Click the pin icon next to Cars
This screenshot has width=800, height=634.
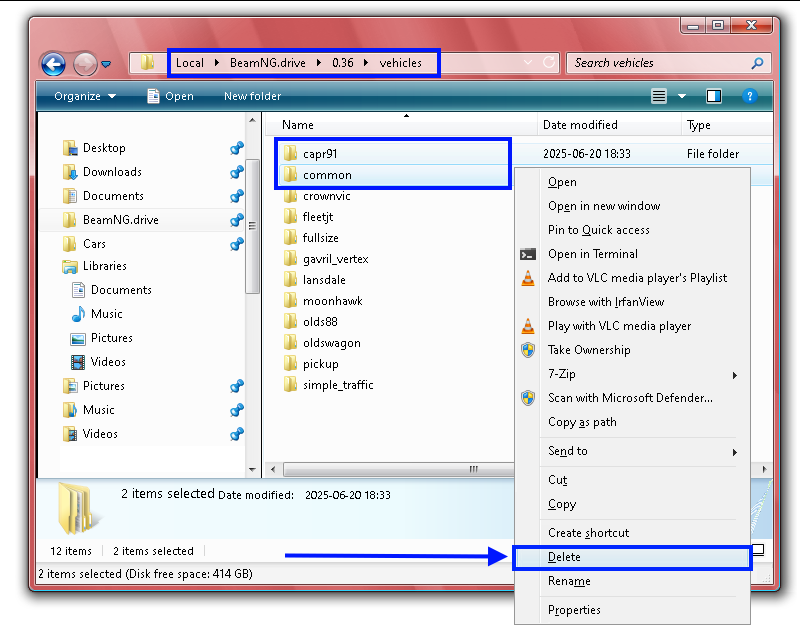237,244
